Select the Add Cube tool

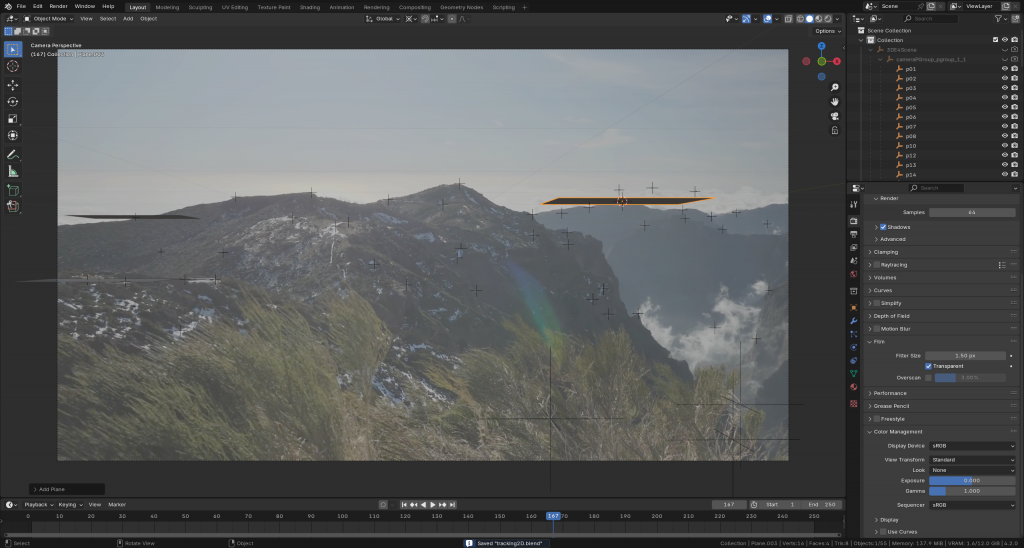click(12, 191)
